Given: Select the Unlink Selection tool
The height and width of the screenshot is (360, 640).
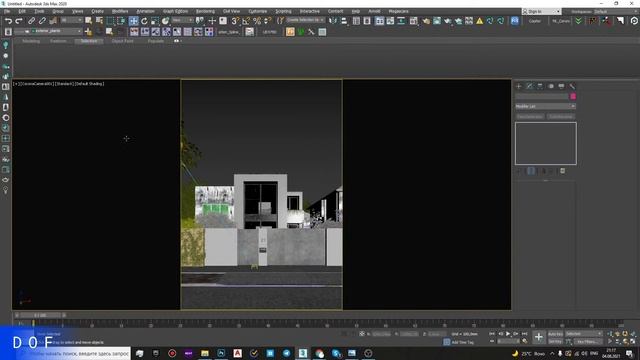Looking at the screenshot, I should click(x=42, y=21).
